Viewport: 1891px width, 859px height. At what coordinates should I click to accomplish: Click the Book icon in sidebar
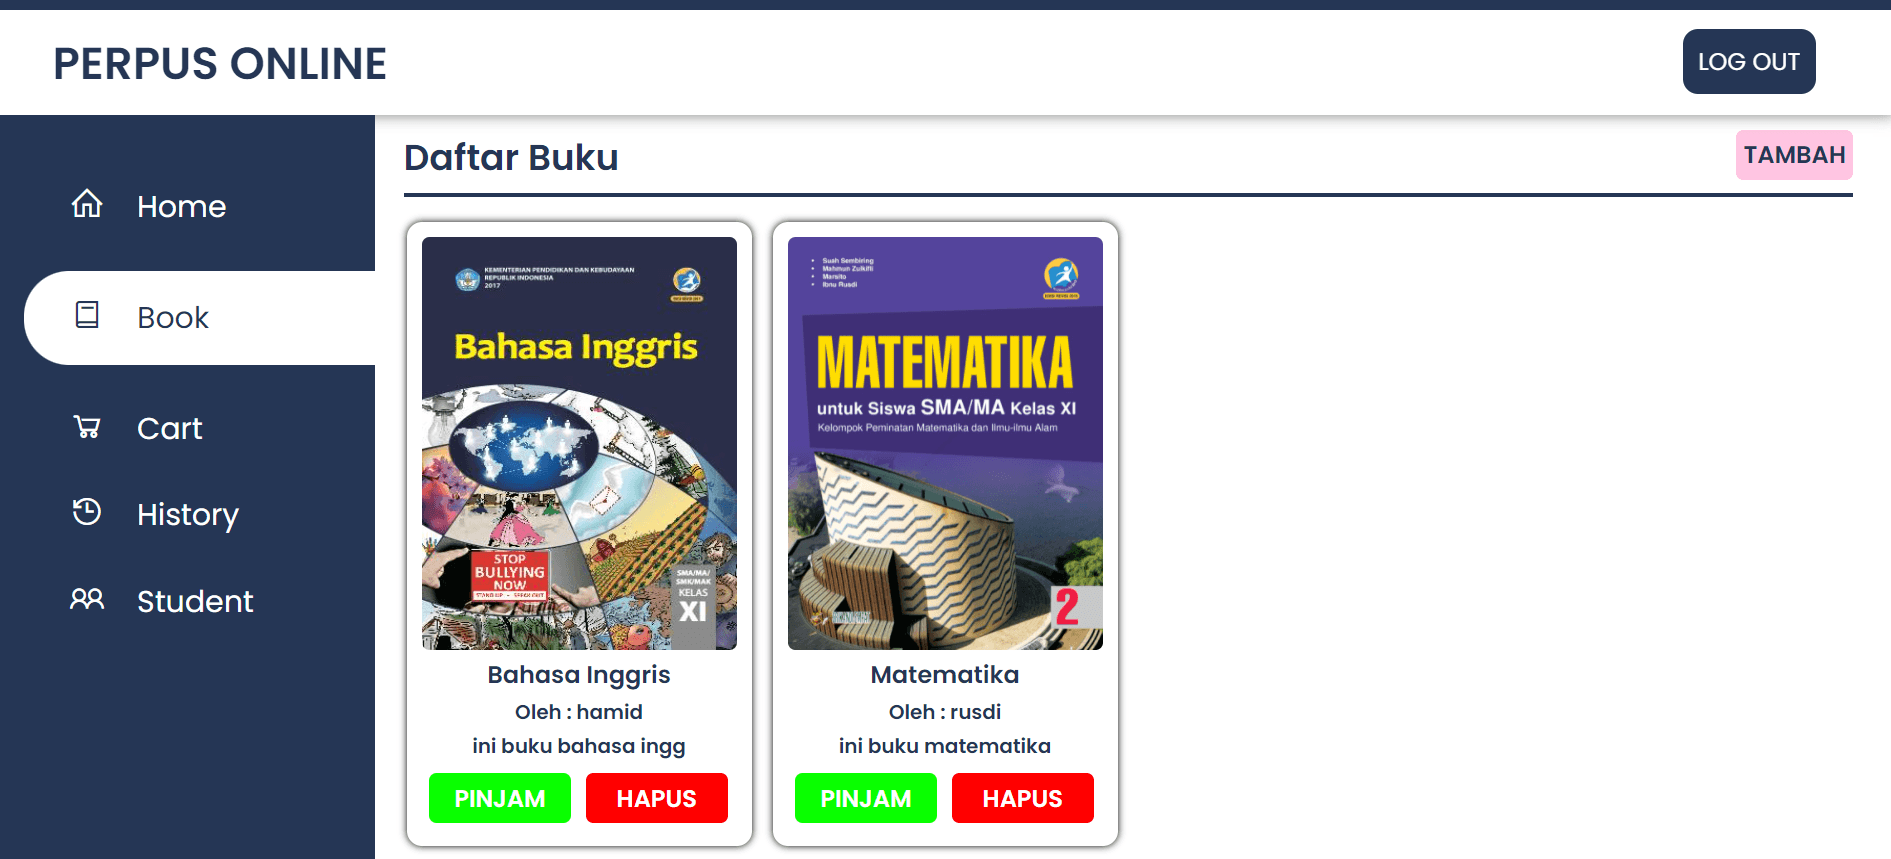pyautogui.click(x=87, y=315)
